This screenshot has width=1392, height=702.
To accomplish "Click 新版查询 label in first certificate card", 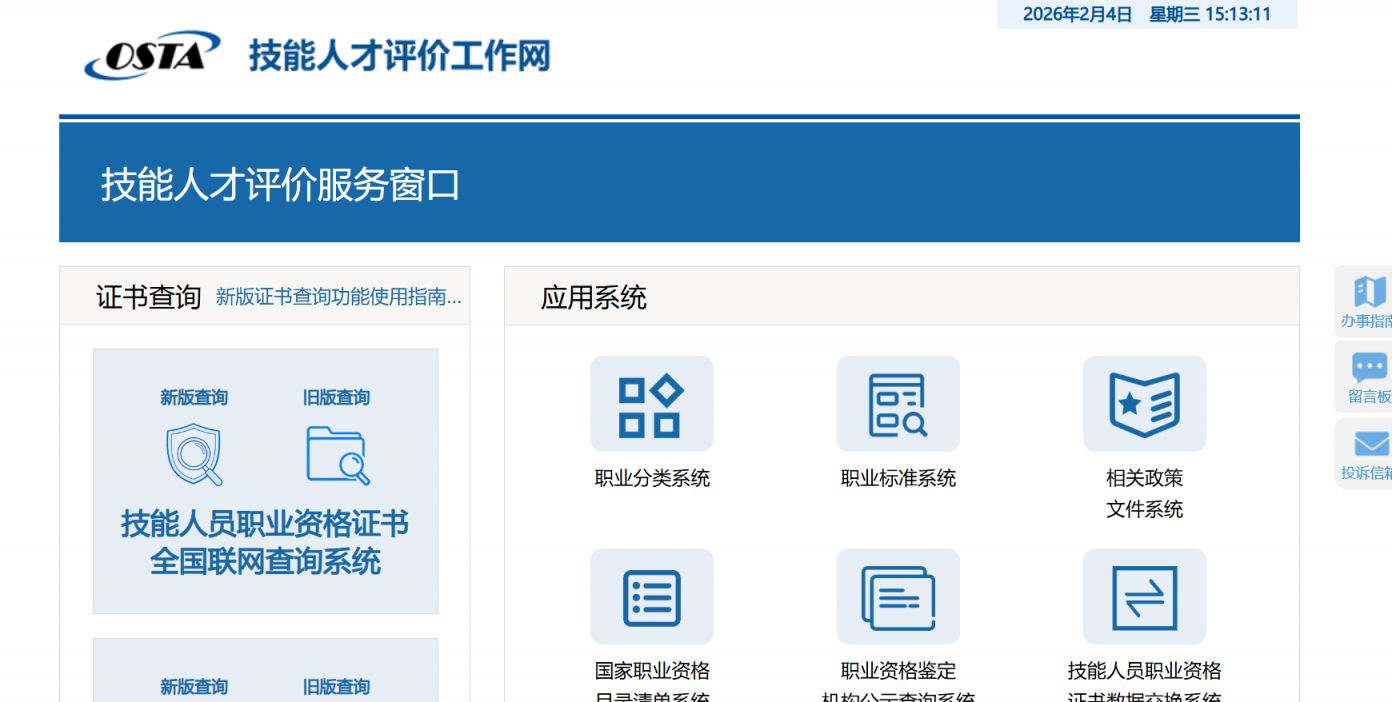I will pyautogui.click(x=194, y=398).
